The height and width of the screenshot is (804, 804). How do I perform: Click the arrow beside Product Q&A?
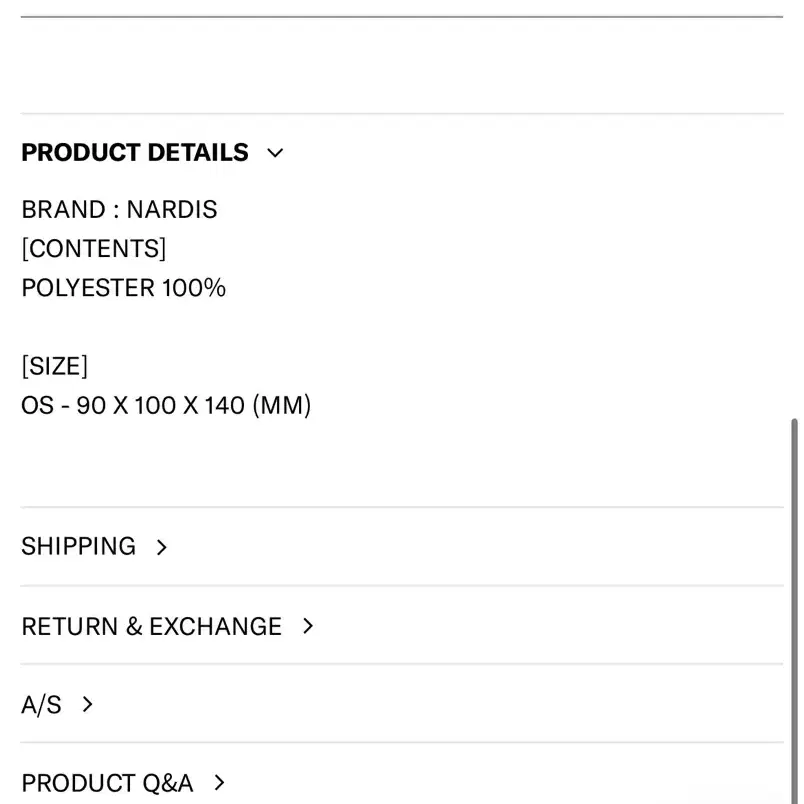click(219, 782)
